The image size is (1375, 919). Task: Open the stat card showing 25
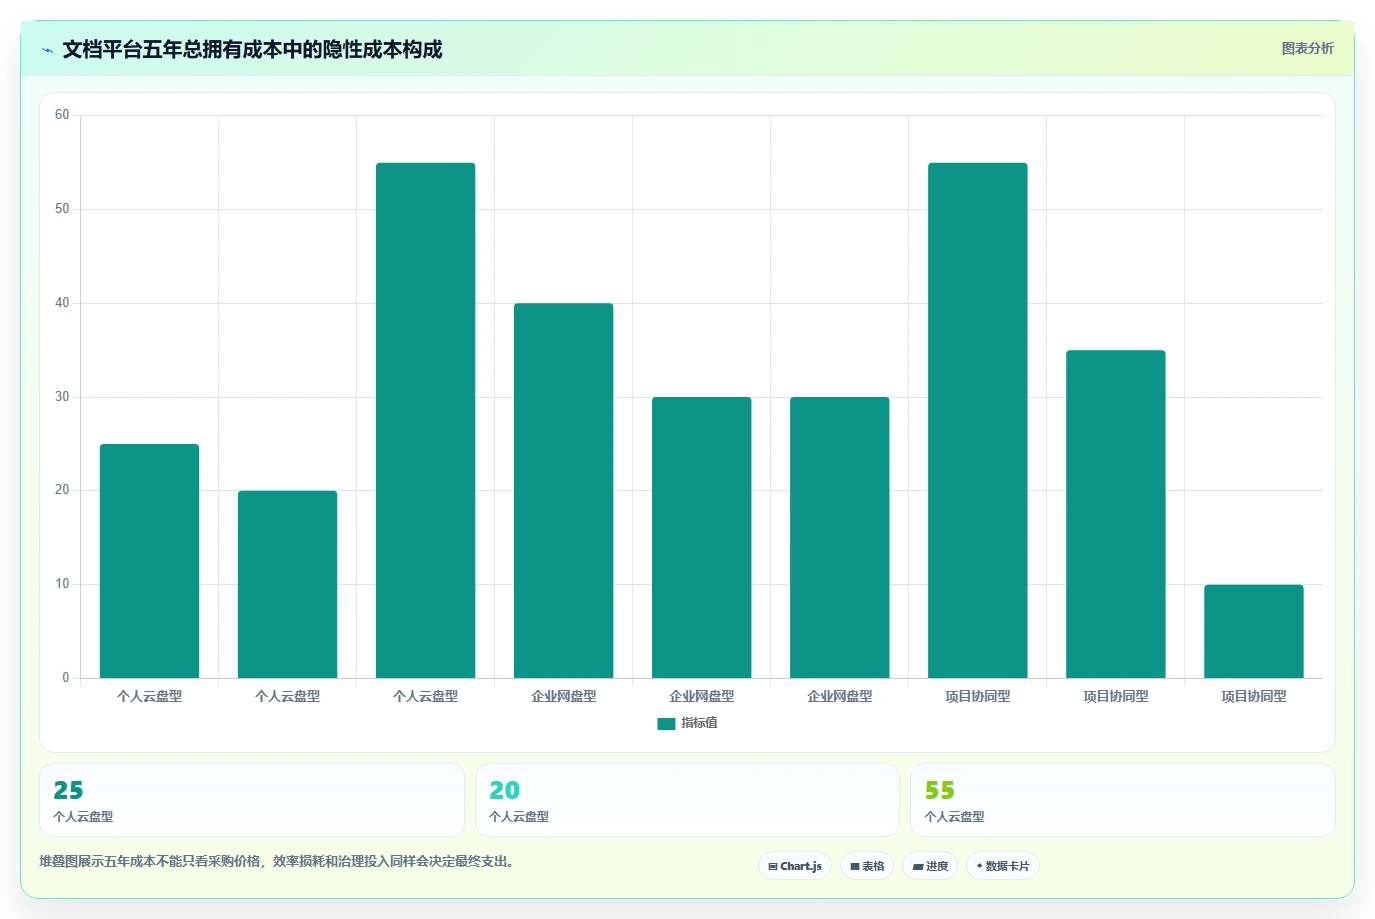(252, 800)
